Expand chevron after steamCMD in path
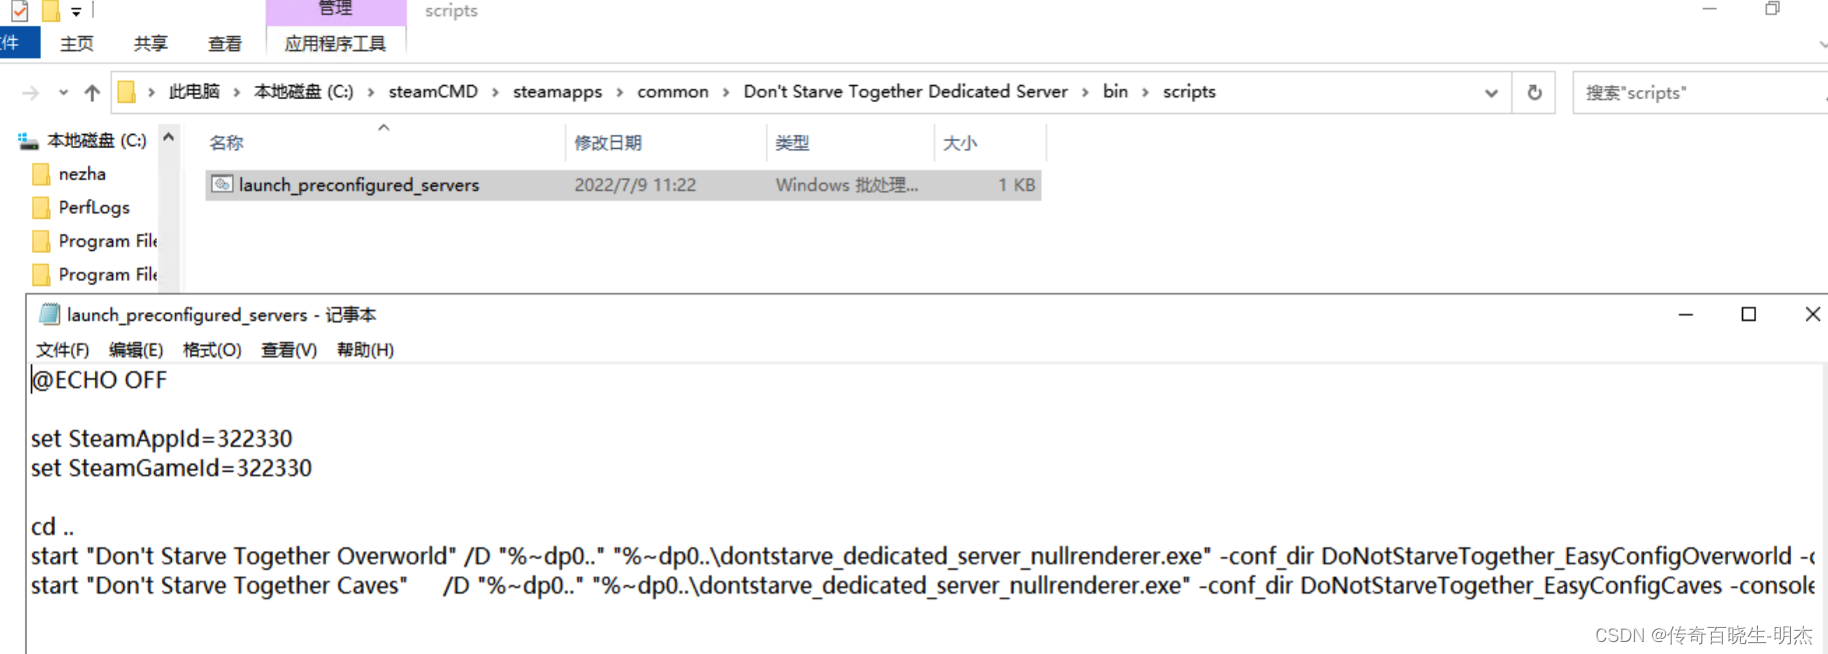This screenshot has width=1828, height=654. click(x=495, y=92)
